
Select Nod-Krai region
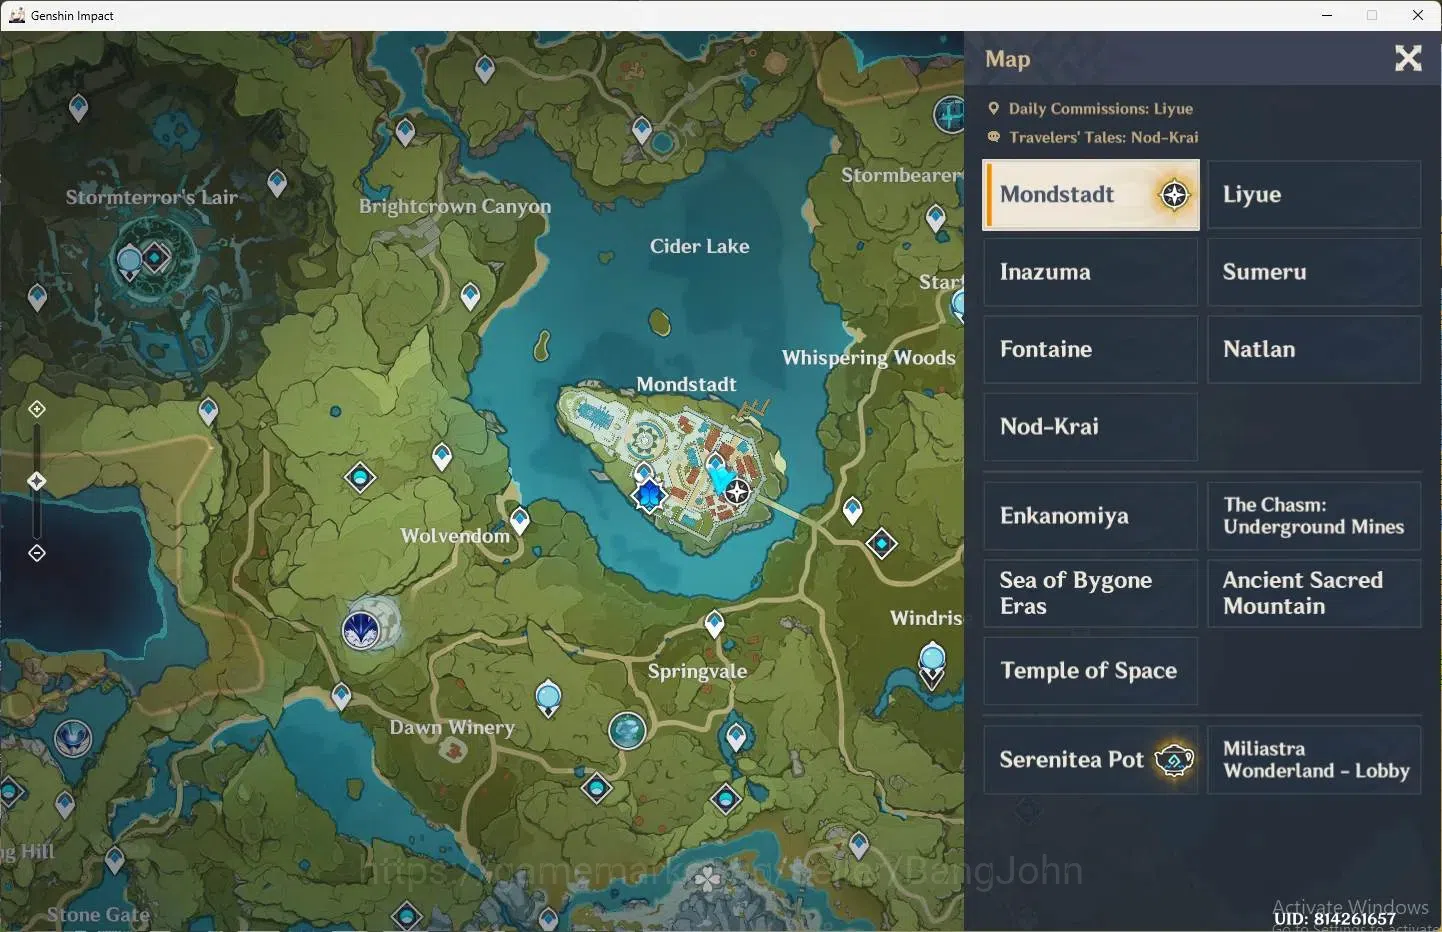[1090, 427]
